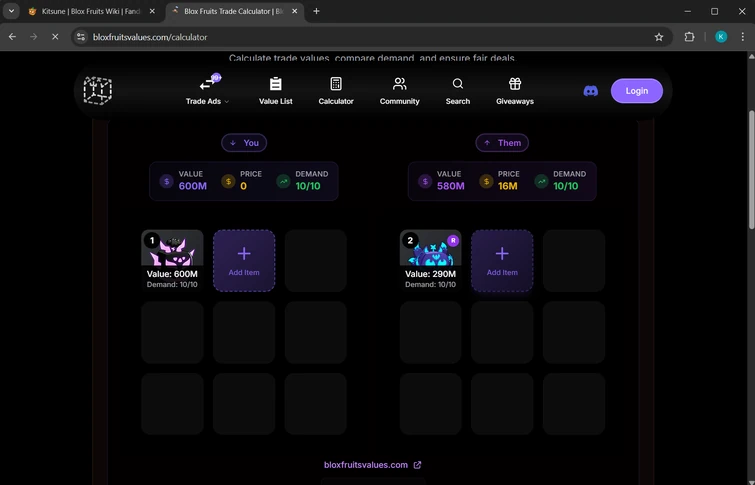Click the Them side price 16M
This screenshot has height=485, width=755.
tap(508, 186)
